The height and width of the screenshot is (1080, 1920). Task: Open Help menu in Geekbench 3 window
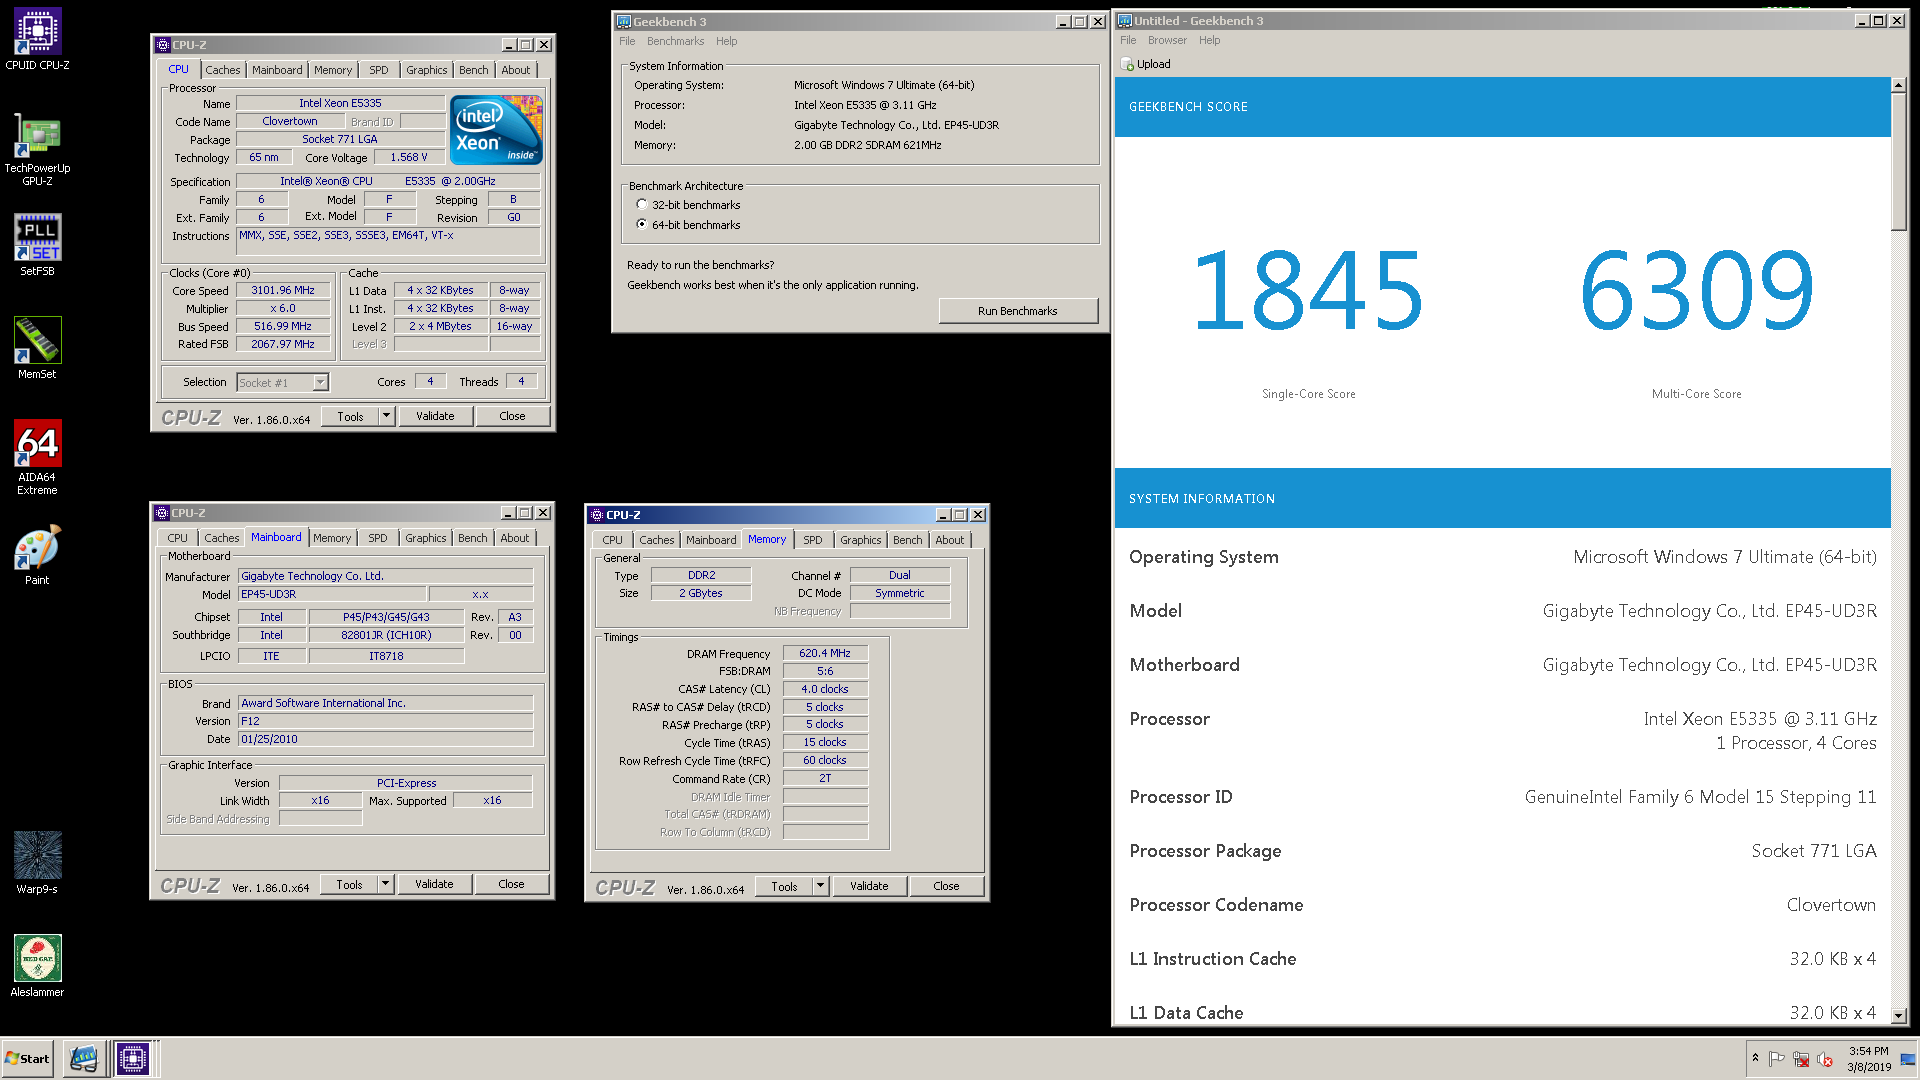727,41
